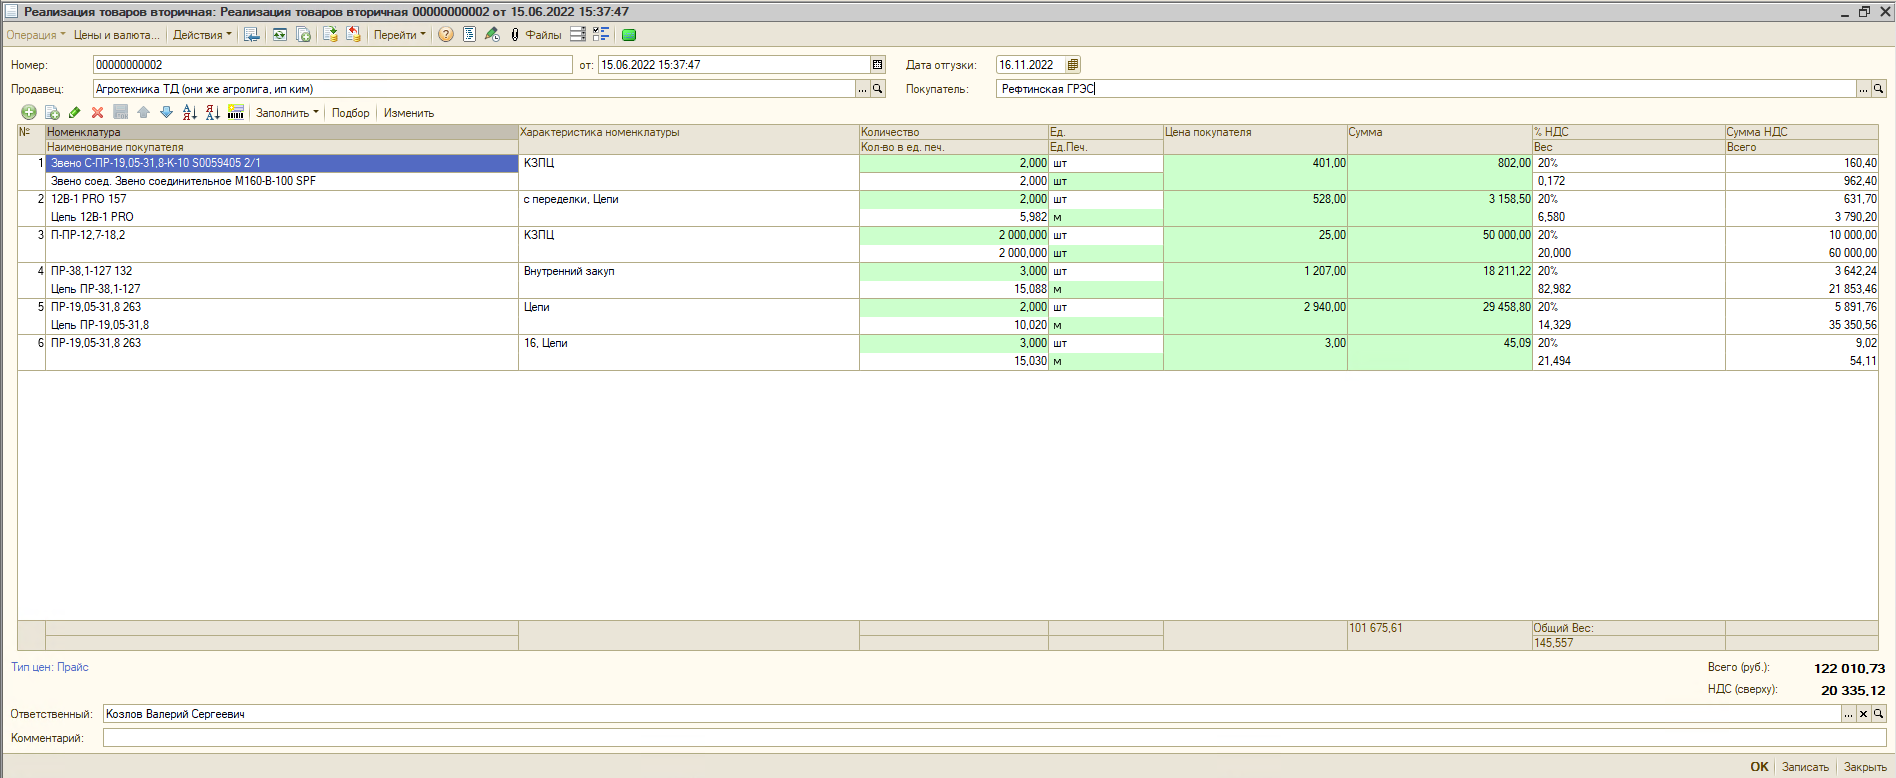Click the refresh document icon in top toolbar
The height and width of the screenshot is (778, 1896).
click(279, 35)
